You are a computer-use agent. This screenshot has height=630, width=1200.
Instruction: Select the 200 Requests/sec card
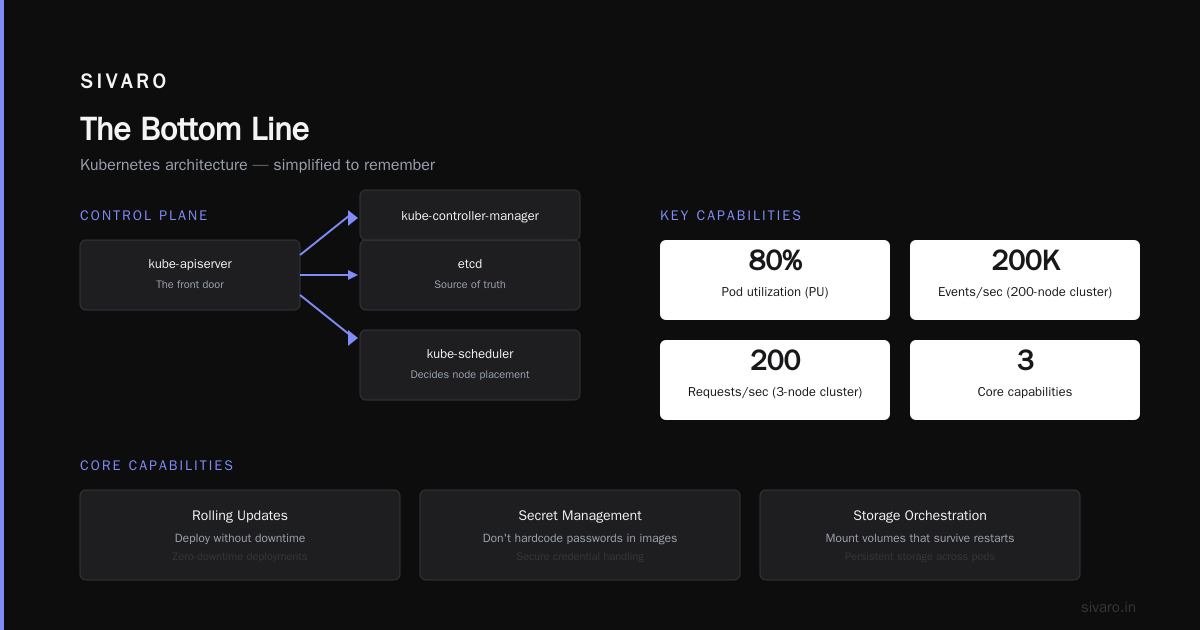pyautogui.click(x=775, y=380)
